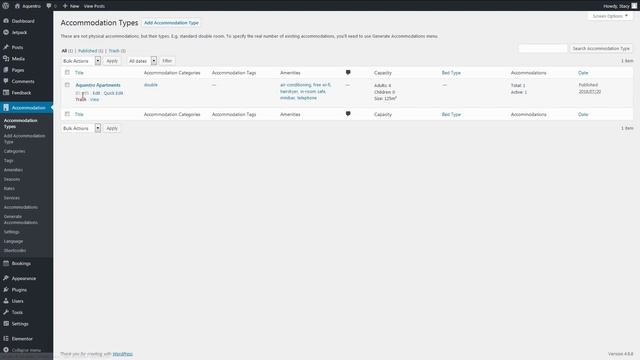Open the All dates dropdown
The width and height of the screenshot is (640, 360).
click(142, 61)
